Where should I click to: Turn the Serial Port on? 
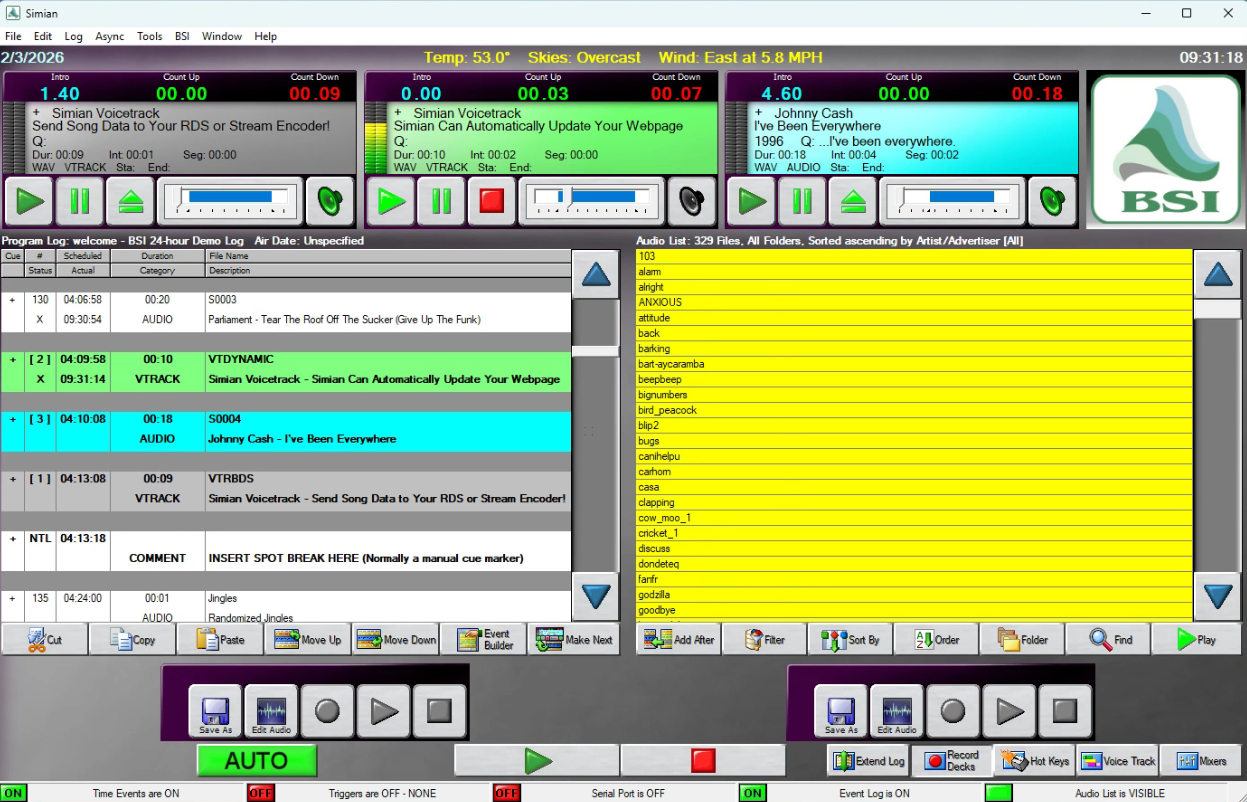pos(506,792)
